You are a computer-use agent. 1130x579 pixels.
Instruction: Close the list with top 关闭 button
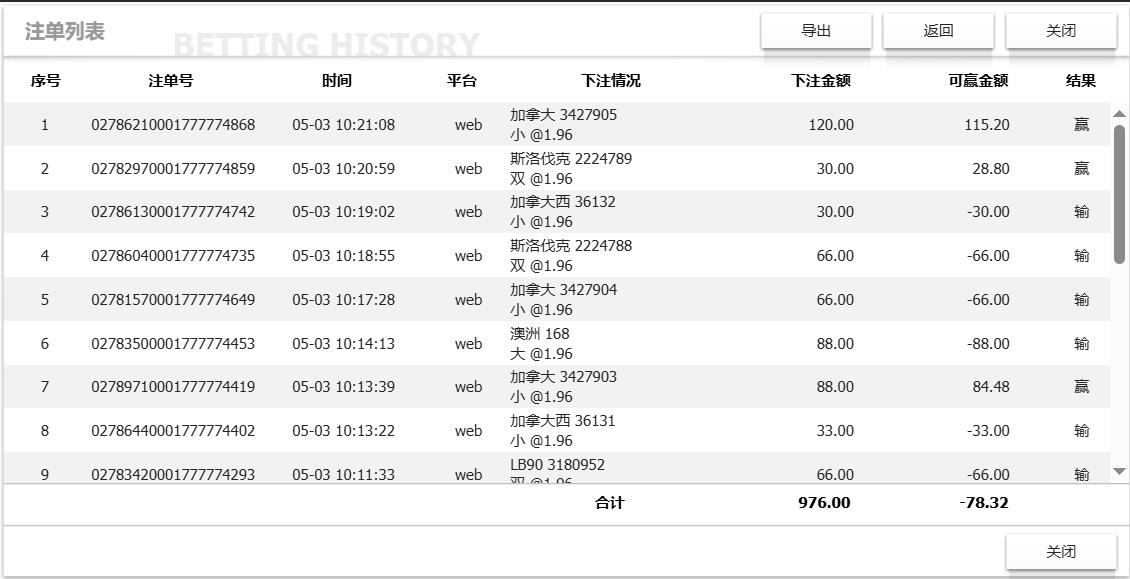click(1061, 30)
